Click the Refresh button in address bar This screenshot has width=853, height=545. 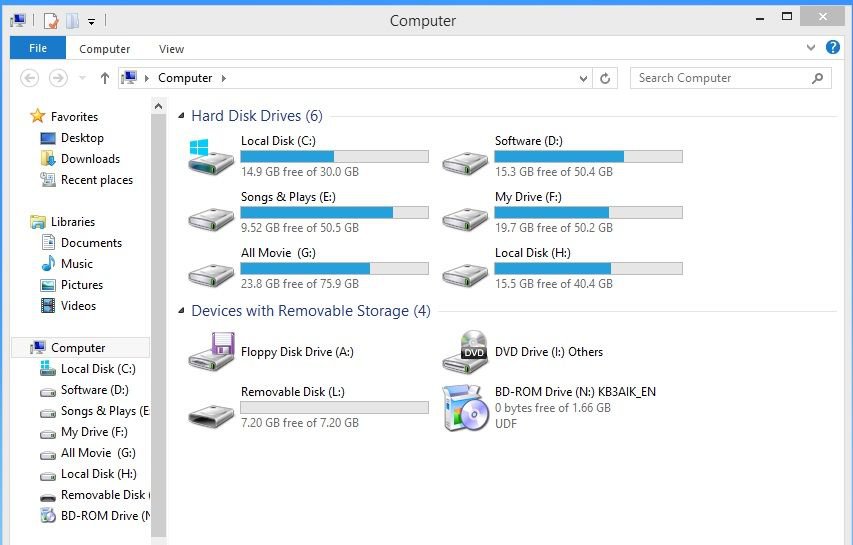click(x=605, y=78)
